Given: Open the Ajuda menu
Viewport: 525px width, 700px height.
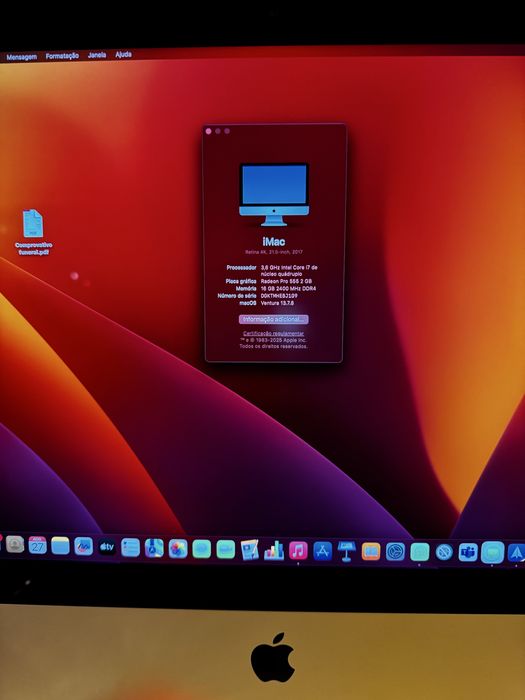Looking at the screenshot, I should coord(124,54).
